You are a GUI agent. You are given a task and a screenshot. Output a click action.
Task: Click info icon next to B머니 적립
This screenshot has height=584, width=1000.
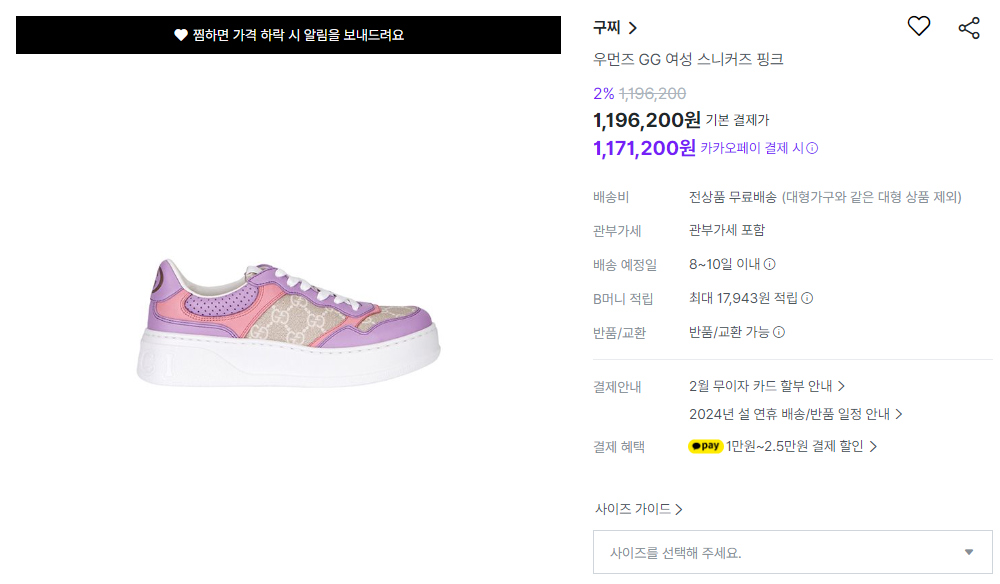[x=807, y=298]
